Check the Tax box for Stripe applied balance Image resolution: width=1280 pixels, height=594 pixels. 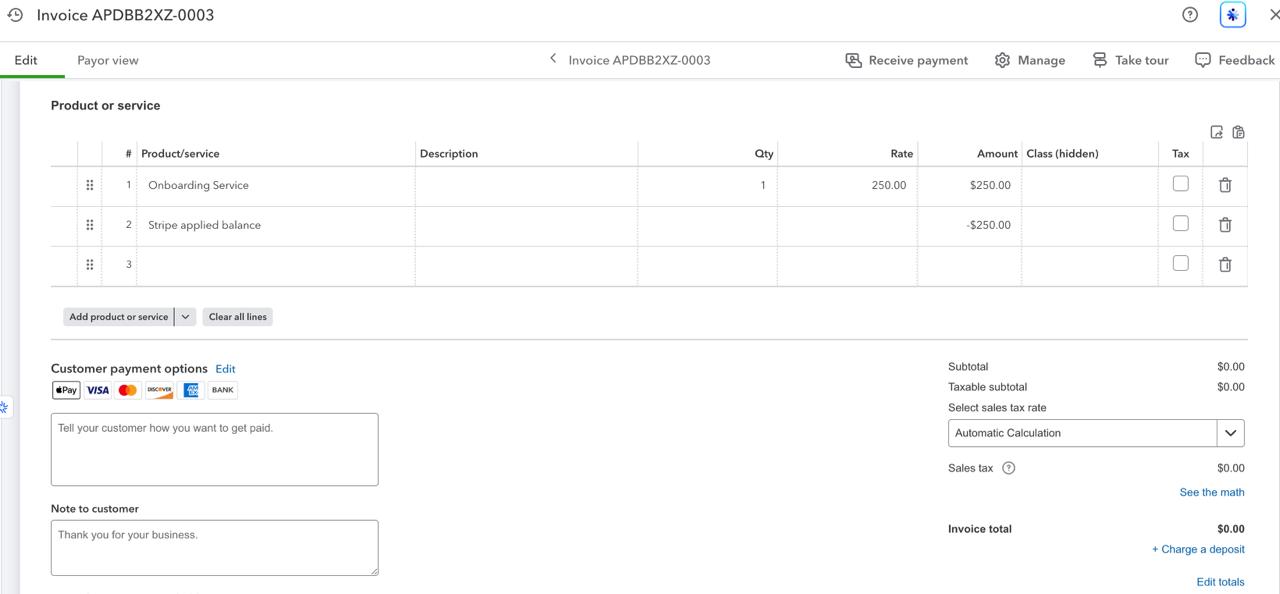1180,224
